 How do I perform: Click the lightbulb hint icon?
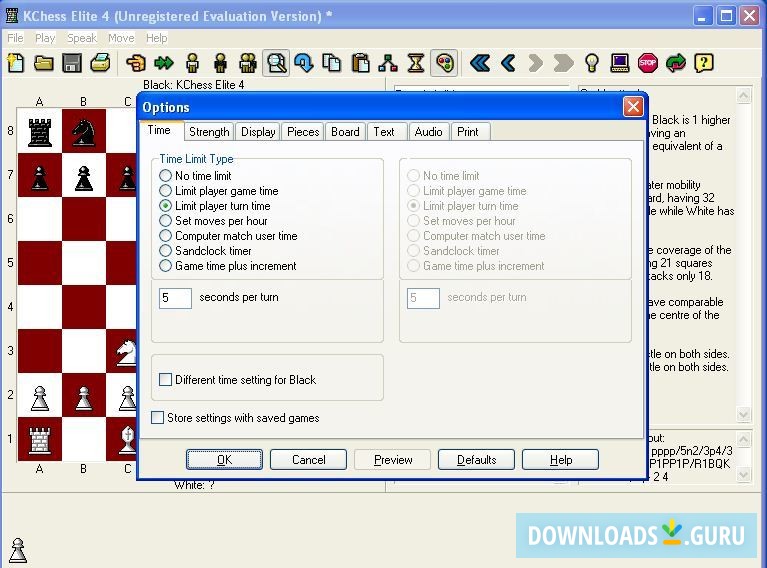point(592,63)
